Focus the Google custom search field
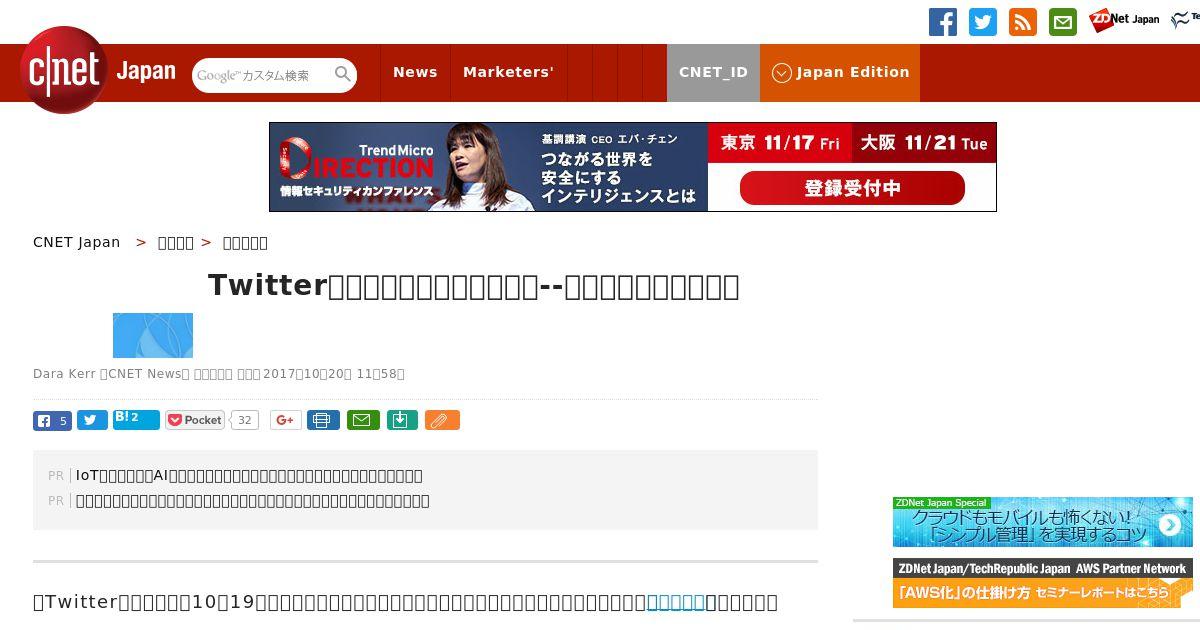The image size is (1200, 630). 262,75
